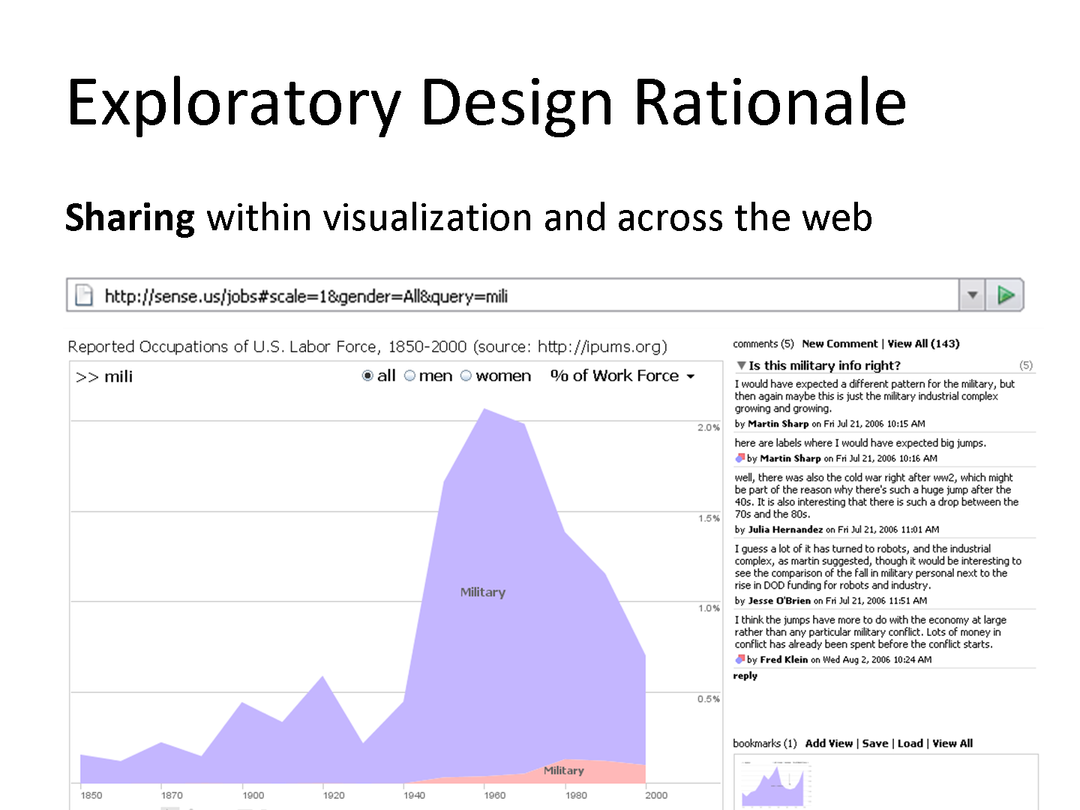Click the pink Military area on chart
1080x810 pixels.
click(x=565, y=771)
